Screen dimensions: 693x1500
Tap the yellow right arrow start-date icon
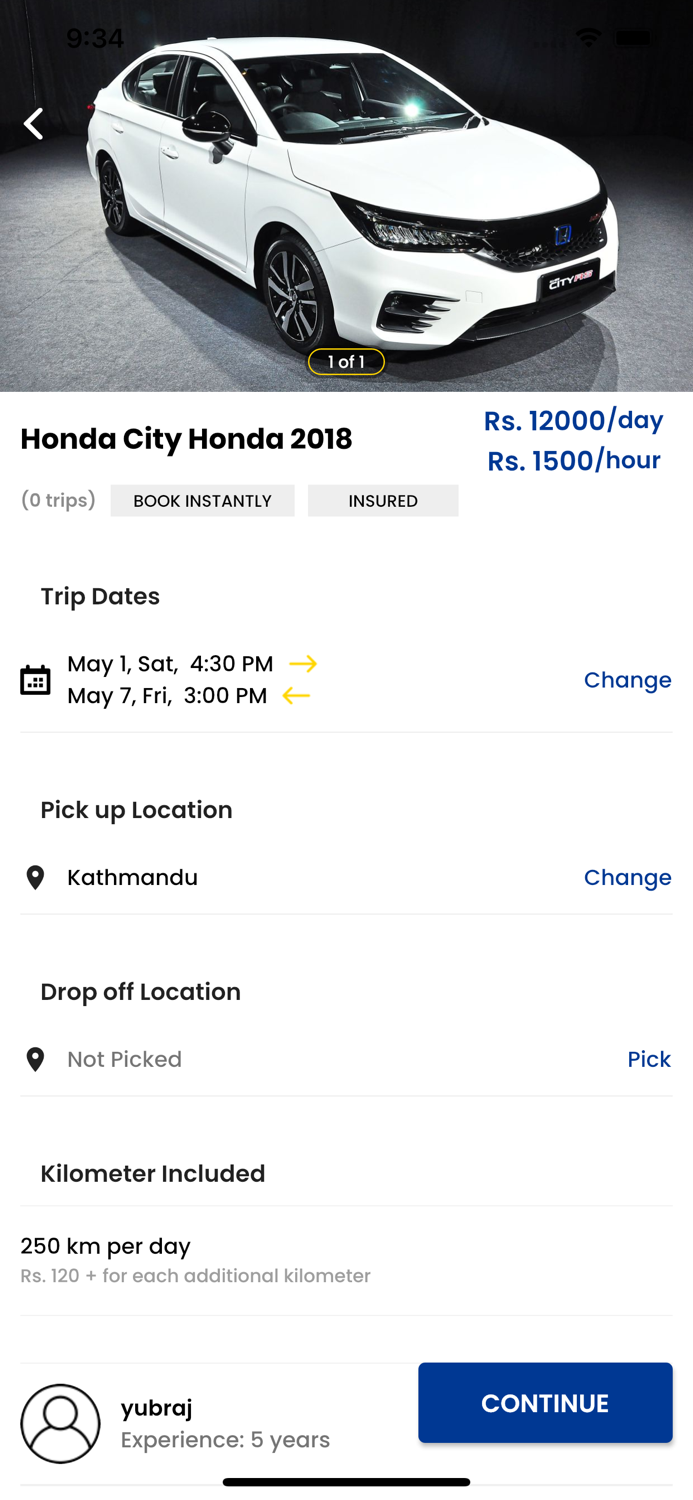click(x=303, y=663)
